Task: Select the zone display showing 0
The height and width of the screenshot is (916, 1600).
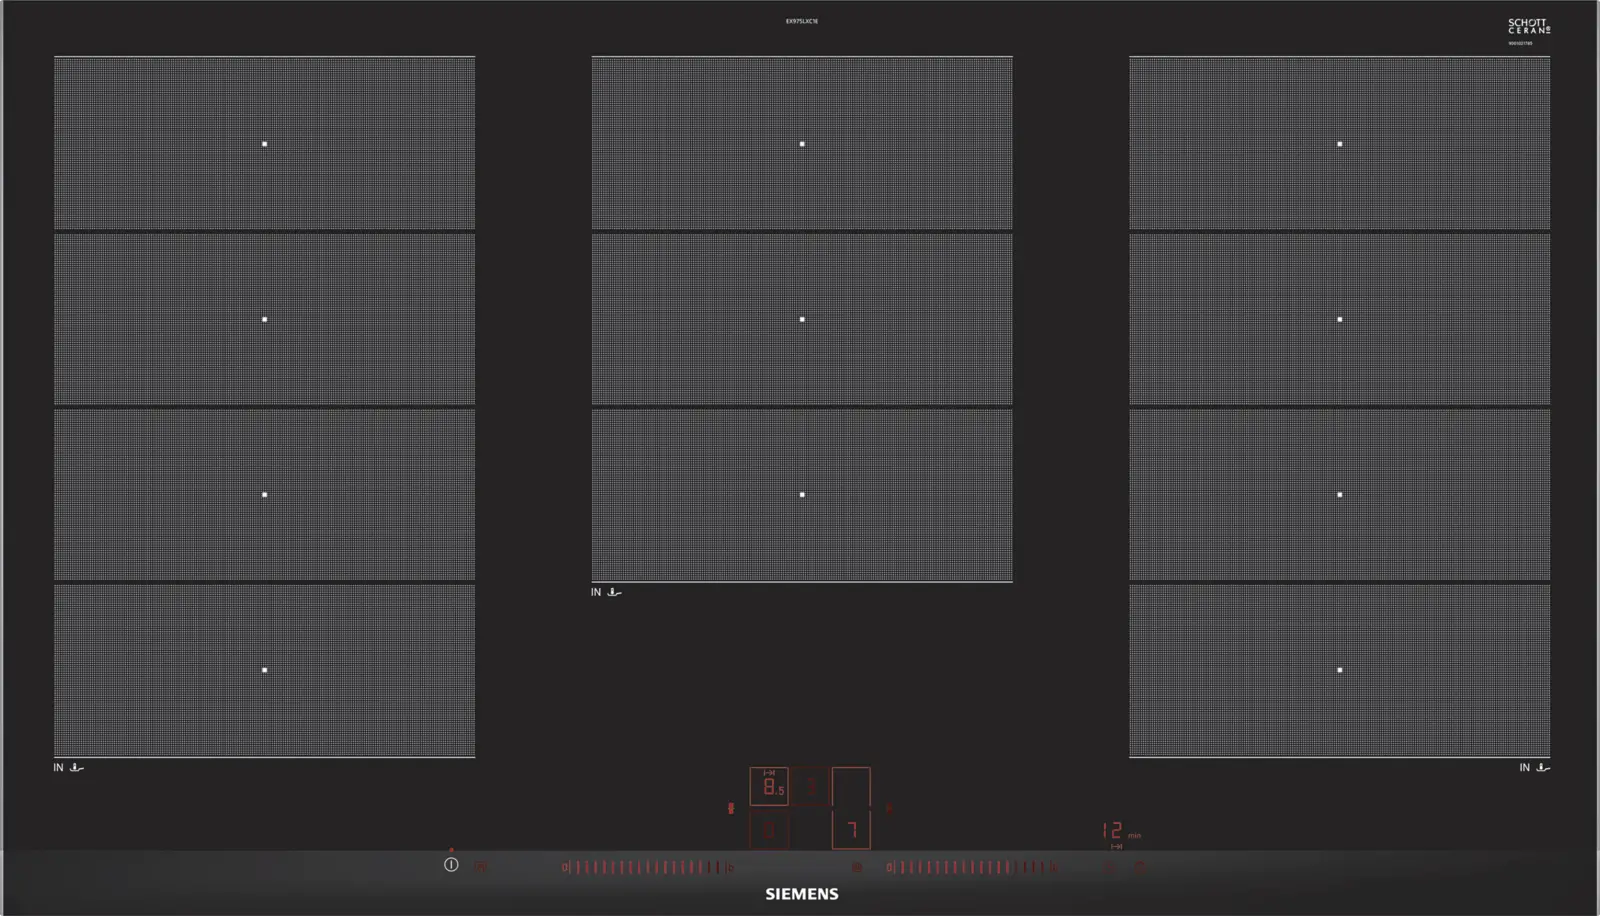Action: 769,830
